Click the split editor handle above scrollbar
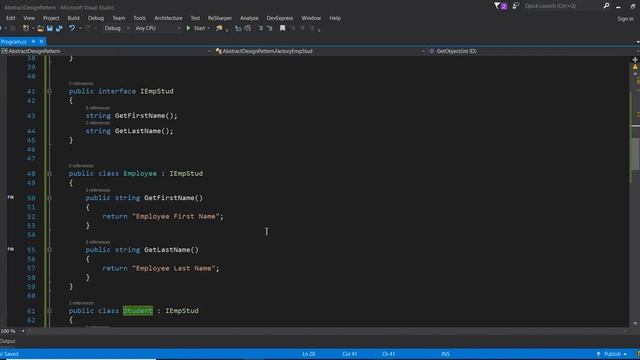 (635, 60)
